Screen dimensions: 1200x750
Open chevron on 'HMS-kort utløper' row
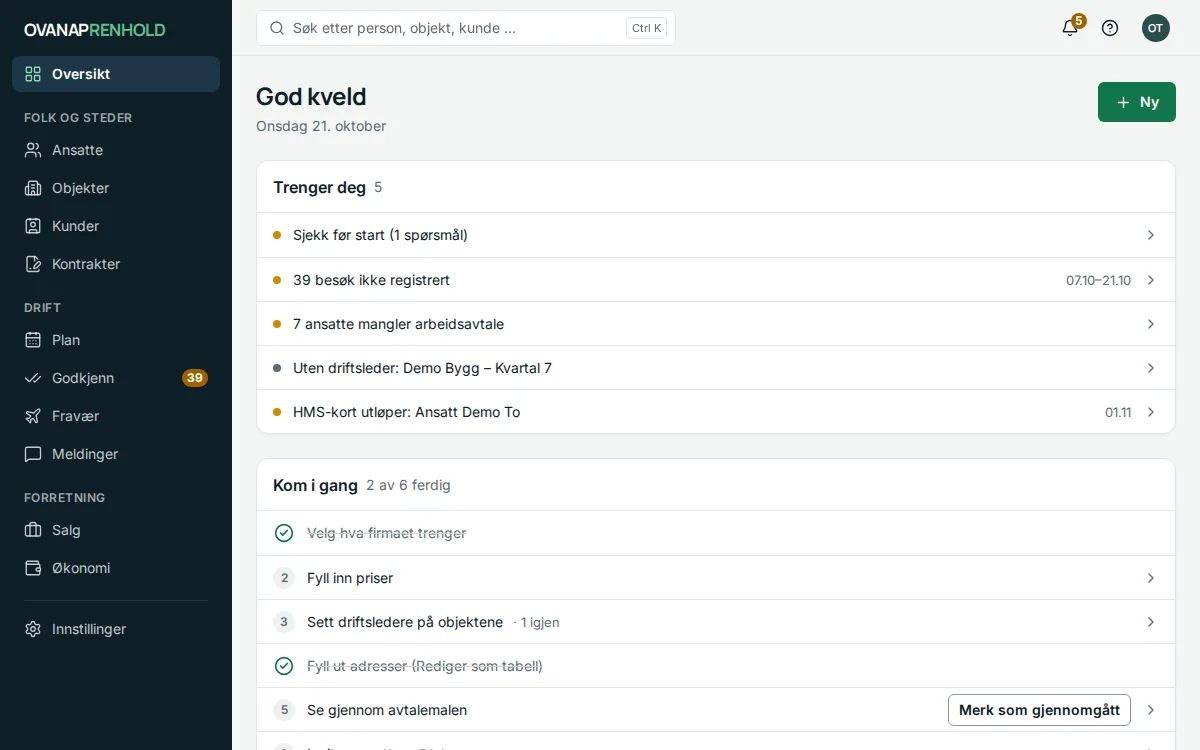[x=1151, y=412]
